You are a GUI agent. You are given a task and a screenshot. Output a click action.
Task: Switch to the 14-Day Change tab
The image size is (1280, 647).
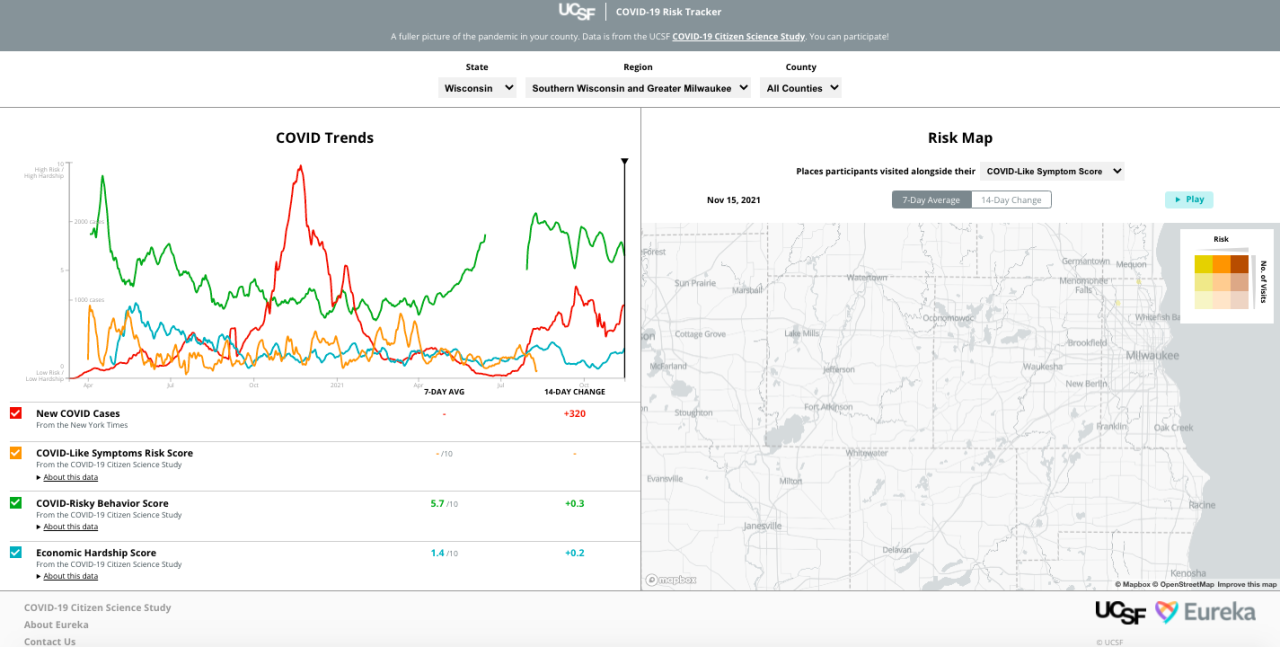pyautogui.click(x=1011, y=200)
